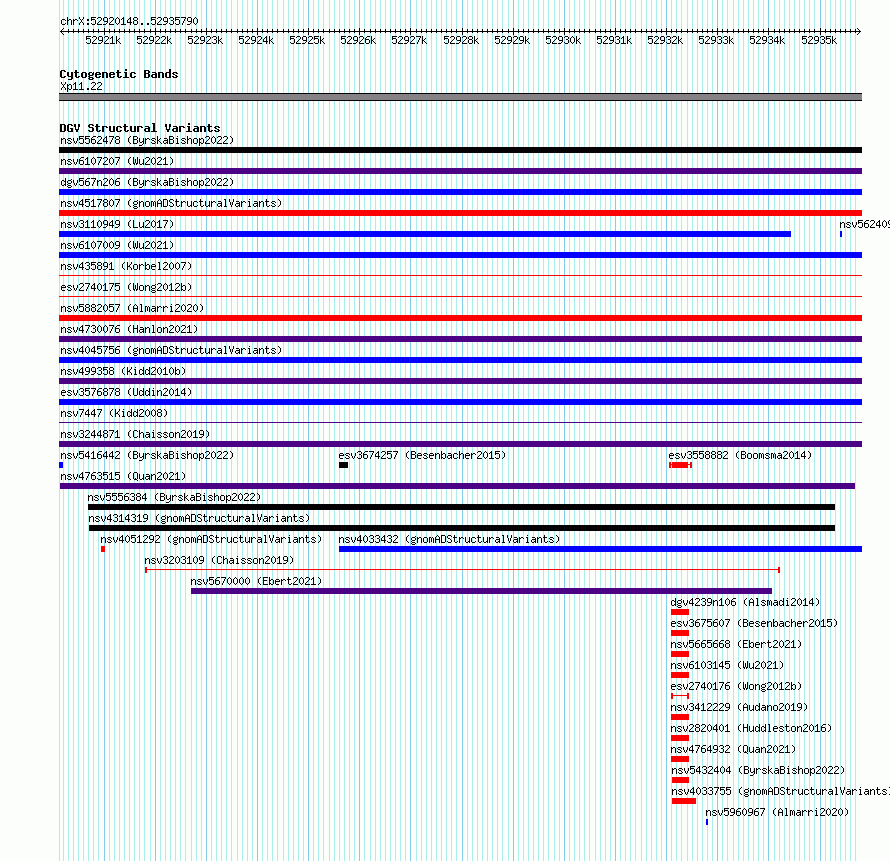Click nsv4051292 (gnomADStructuralVariants) label

(x=211, y=539)
